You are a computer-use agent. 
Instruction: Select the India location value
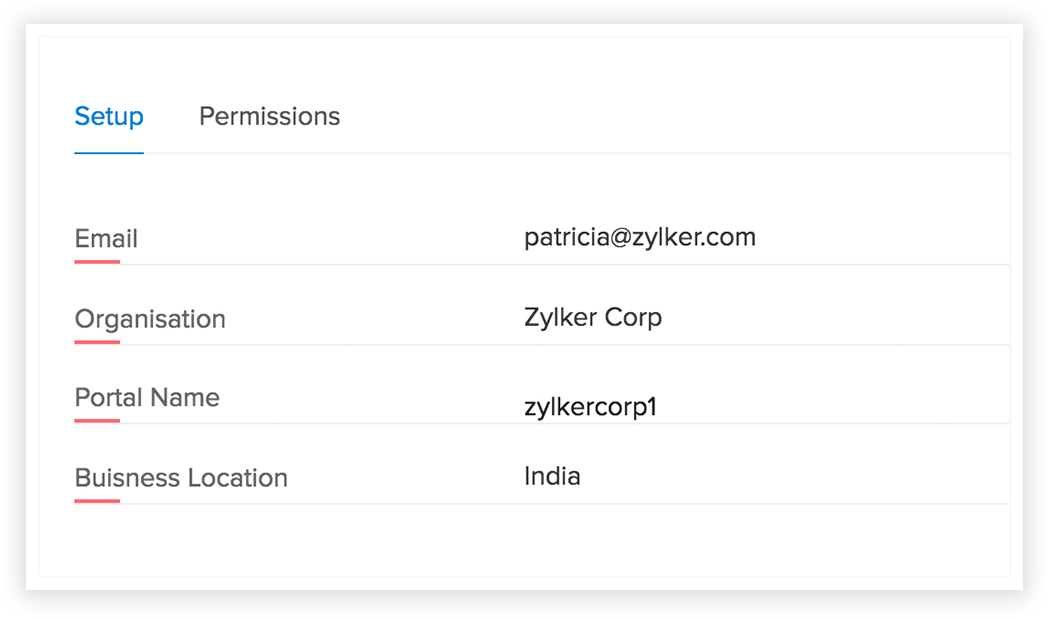552,476
